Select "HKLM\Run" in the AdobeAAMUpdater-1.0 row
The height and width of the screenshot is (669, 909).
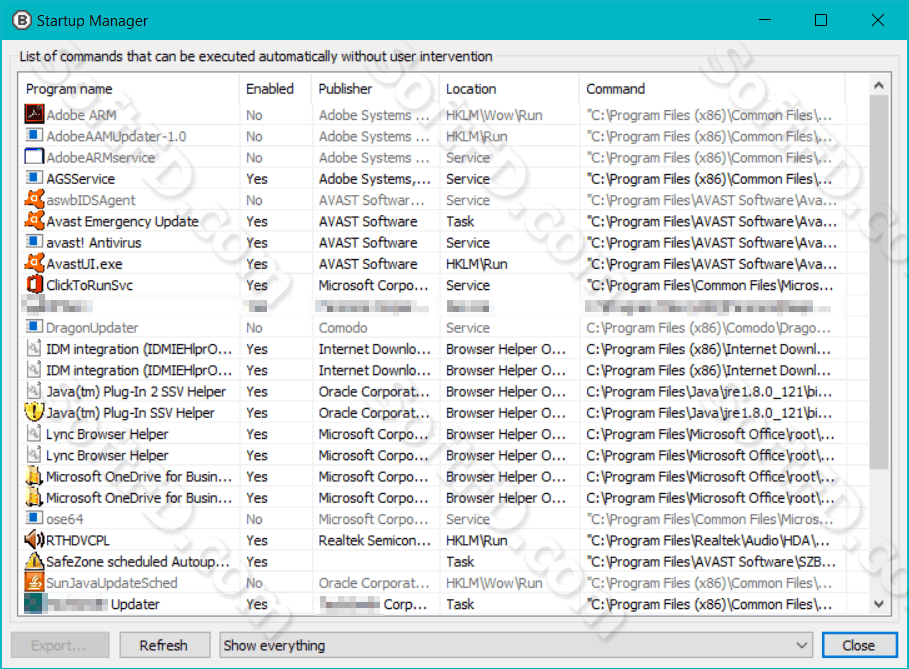pos(477,136)
